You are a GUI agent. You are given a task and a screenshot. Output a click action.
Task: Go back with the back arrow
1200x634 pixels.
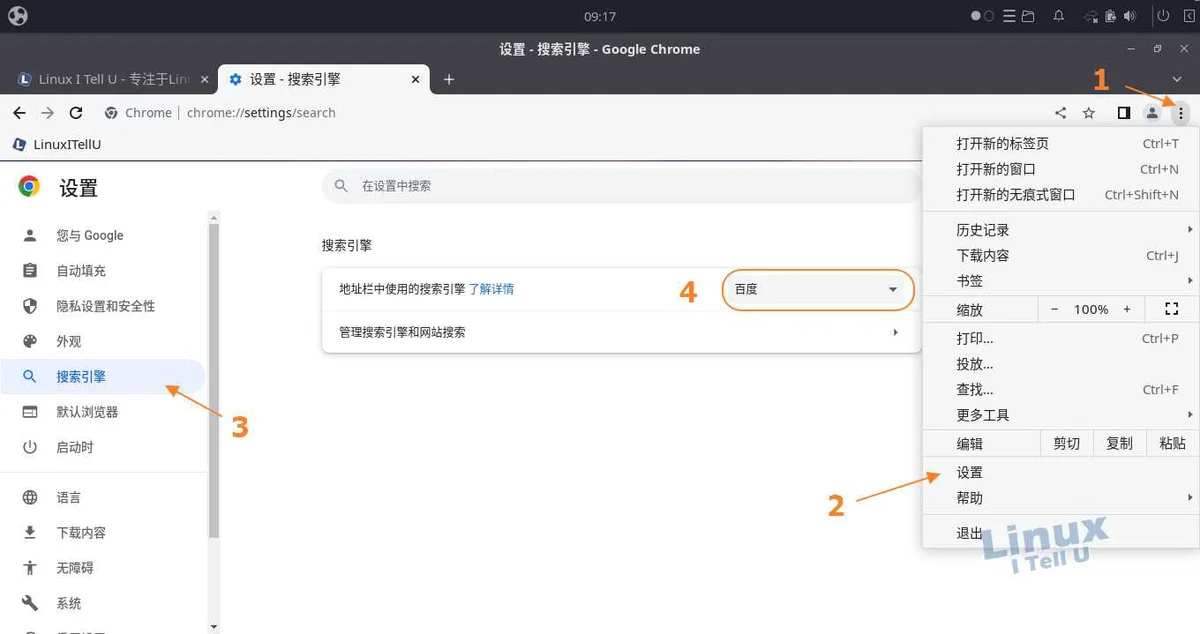point(19,113)
